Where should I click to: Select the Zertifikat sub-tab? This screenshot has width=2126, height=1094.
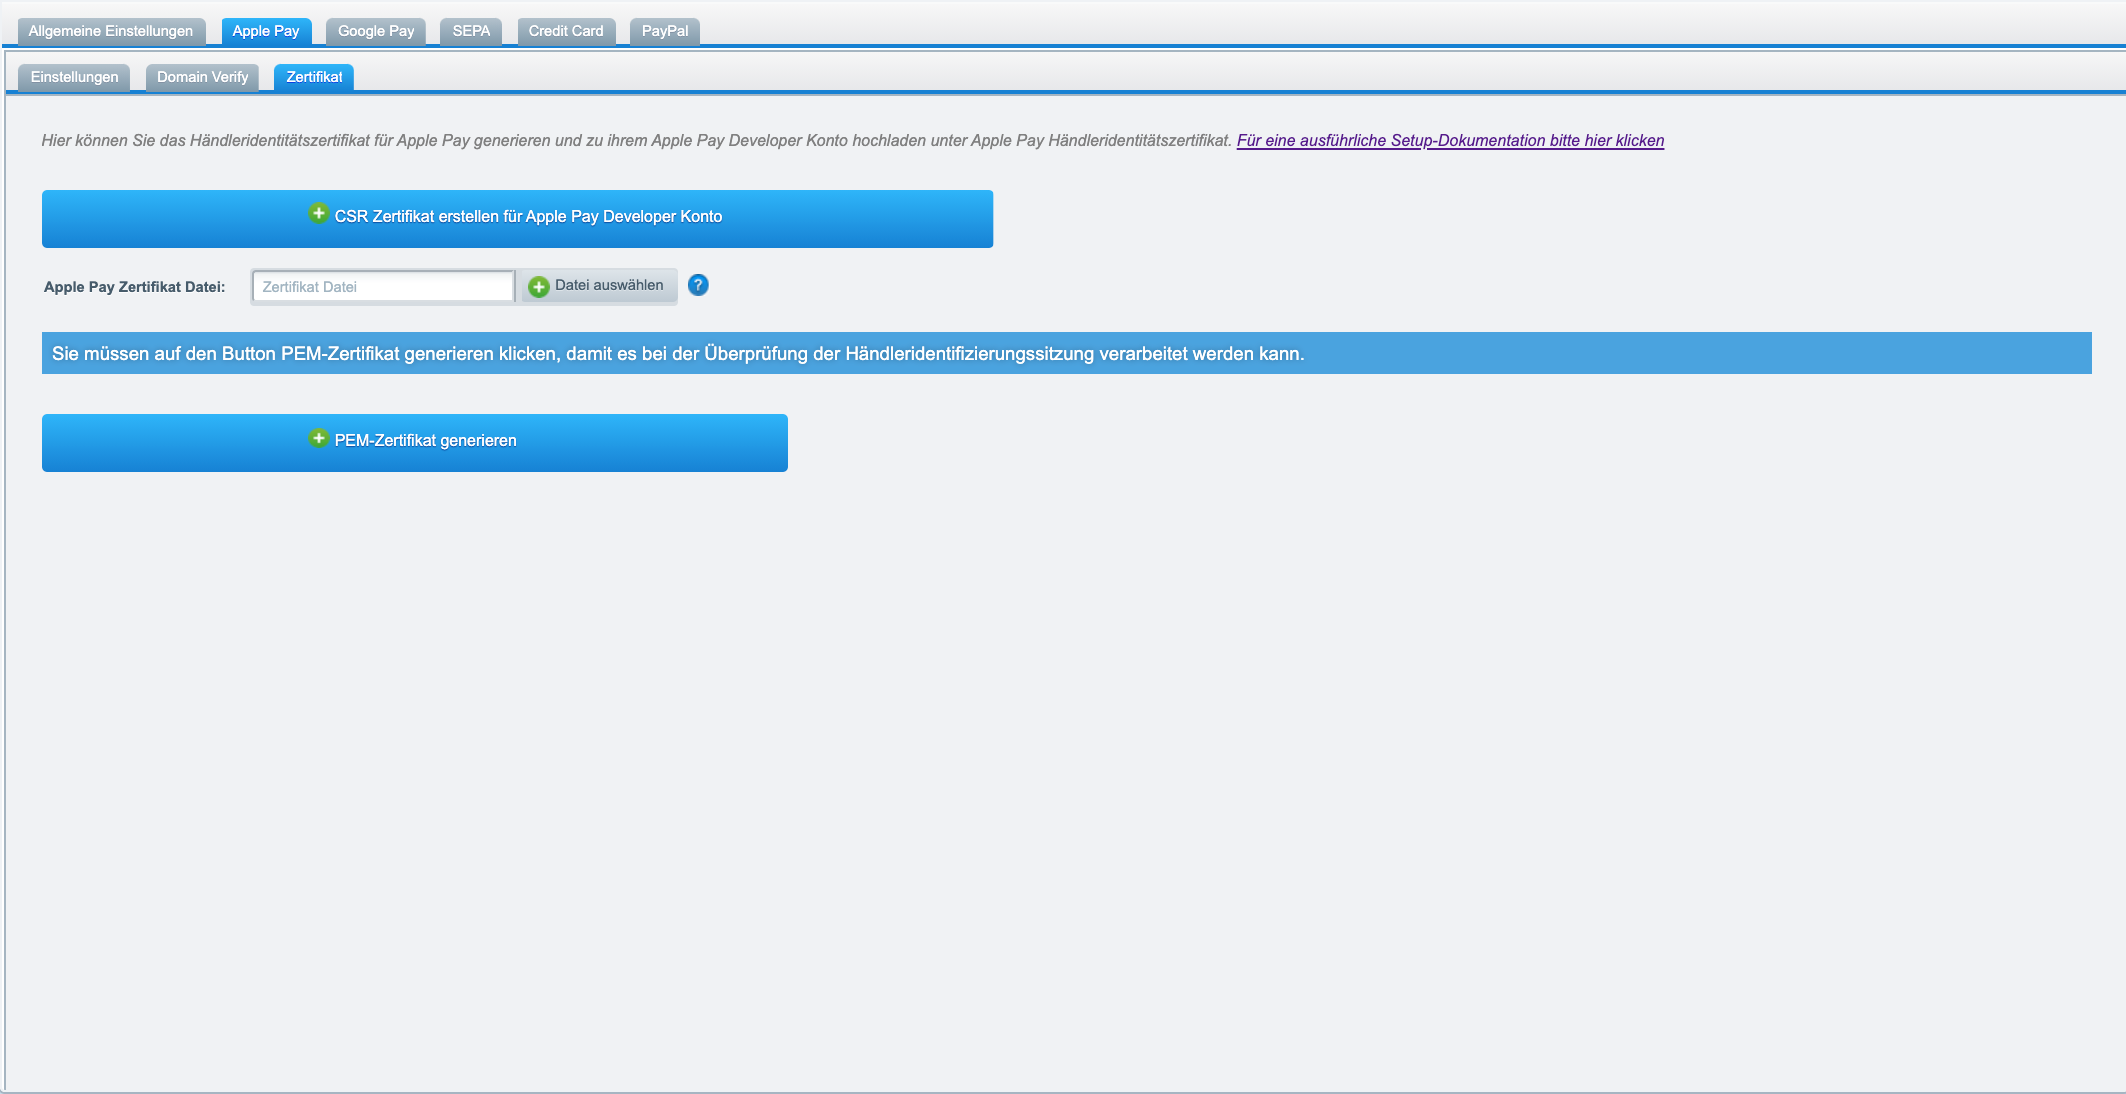pos(314,77)
